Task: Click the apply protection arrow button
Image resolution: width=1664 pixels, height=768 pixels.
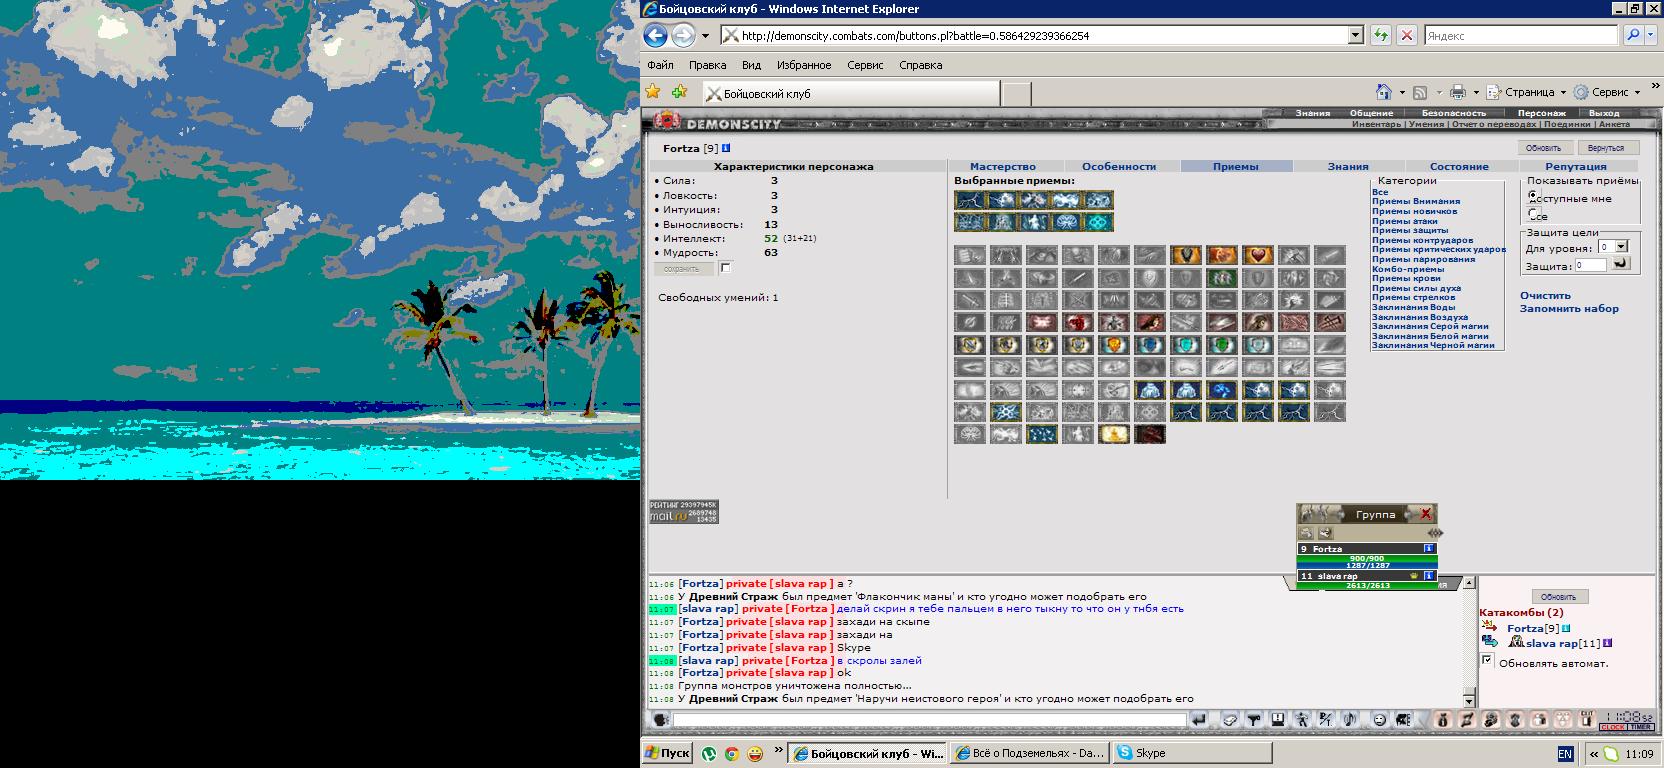Action: [1620, 264]
